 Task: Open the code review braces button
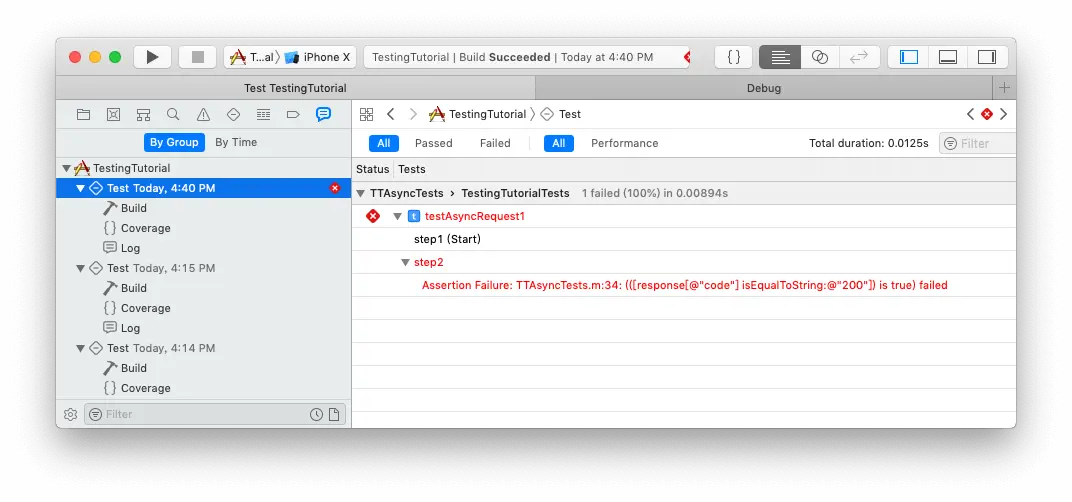click(734, 57)
